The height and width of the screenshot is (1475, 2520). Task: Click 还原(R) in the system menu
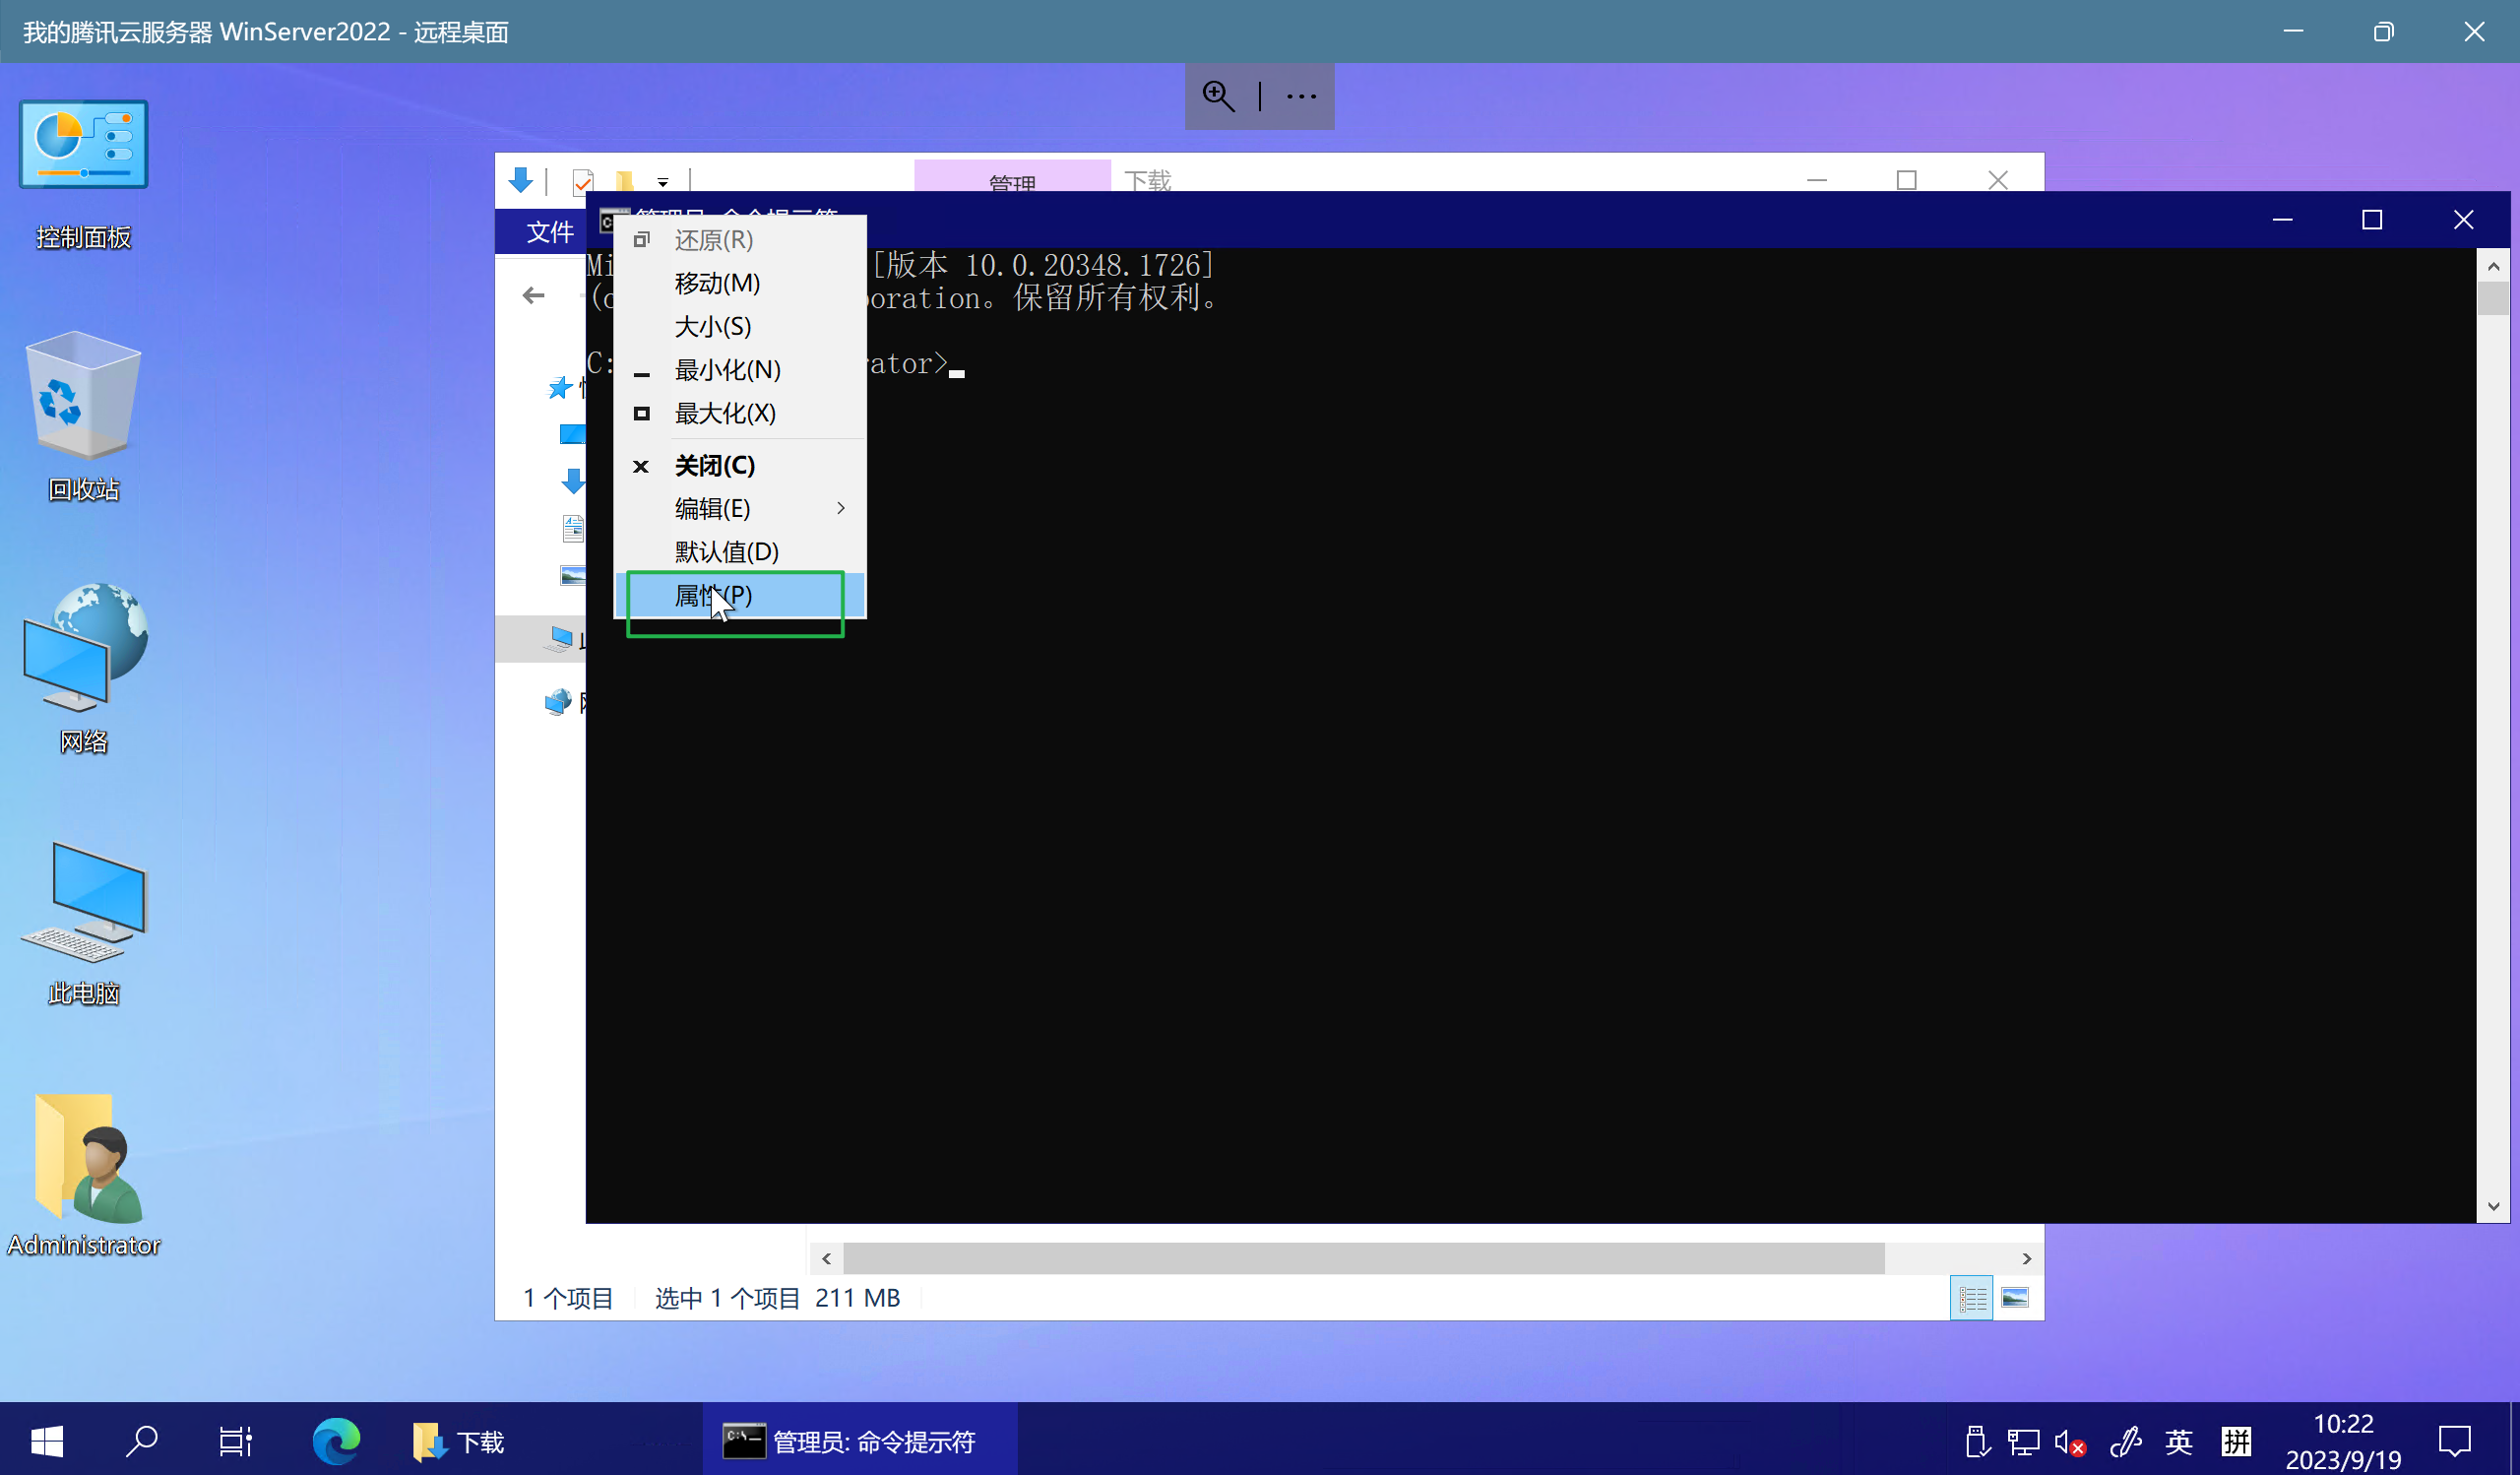(740, 240)
